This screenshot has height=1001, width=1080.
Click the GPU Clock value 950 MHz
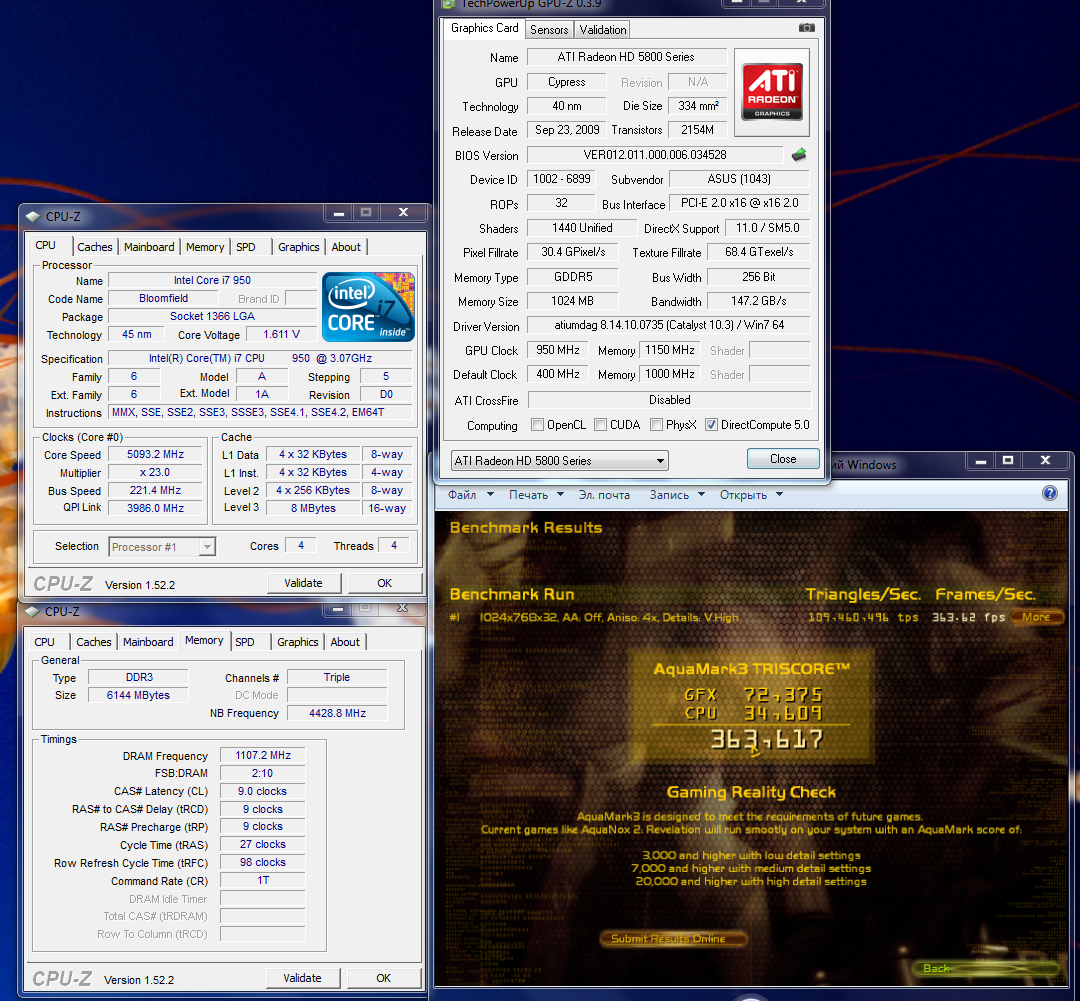pyautogui.click(x=558, y=350)
